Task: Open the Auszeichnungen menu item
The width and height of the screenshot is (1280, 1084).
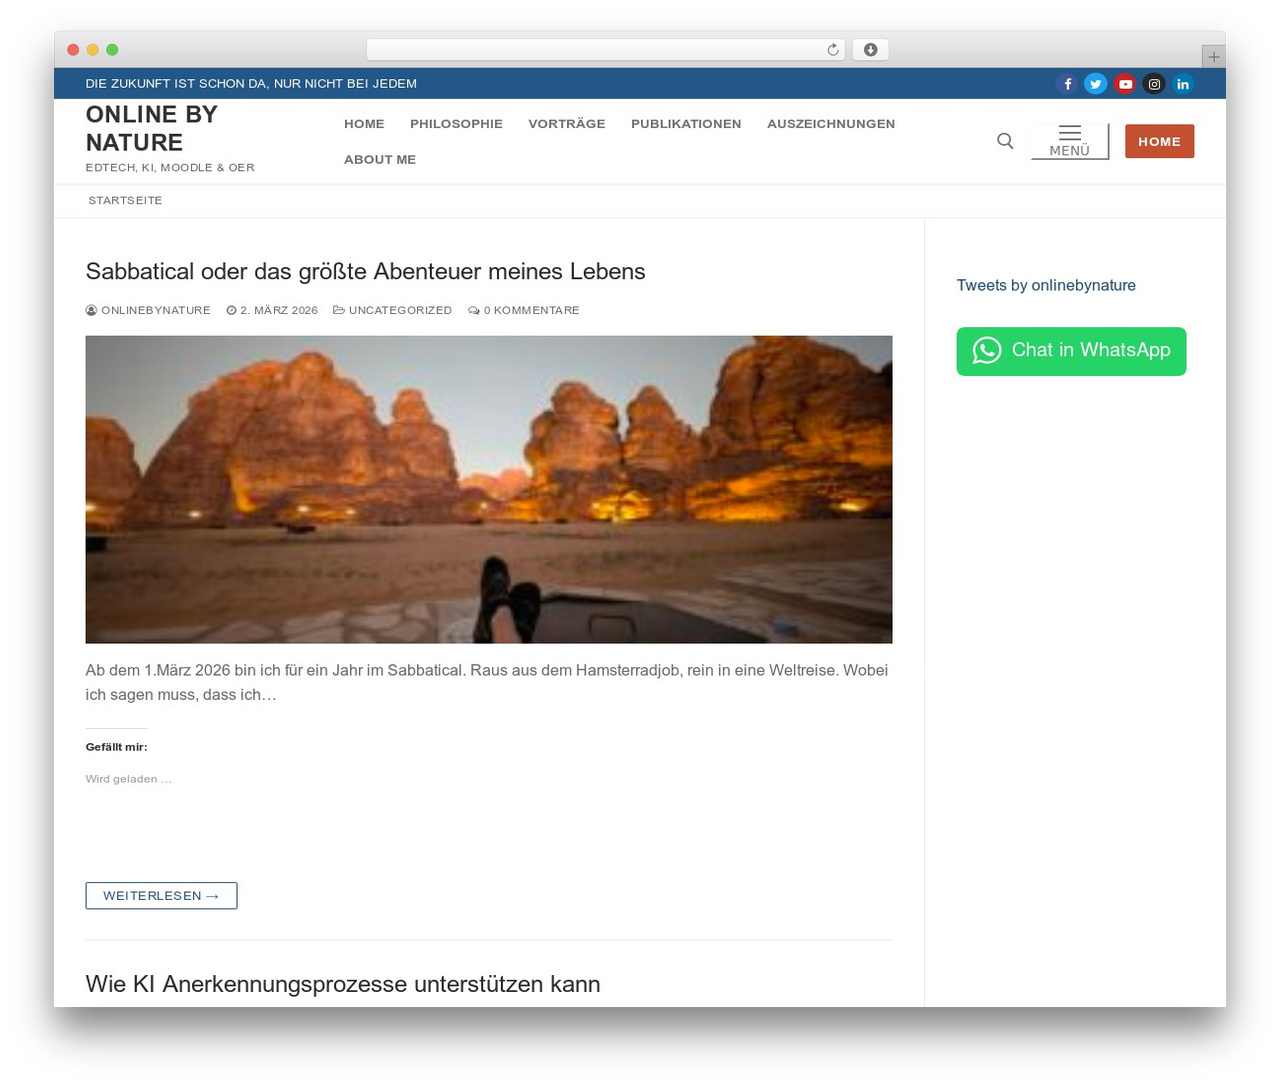Action: point(831,124)
